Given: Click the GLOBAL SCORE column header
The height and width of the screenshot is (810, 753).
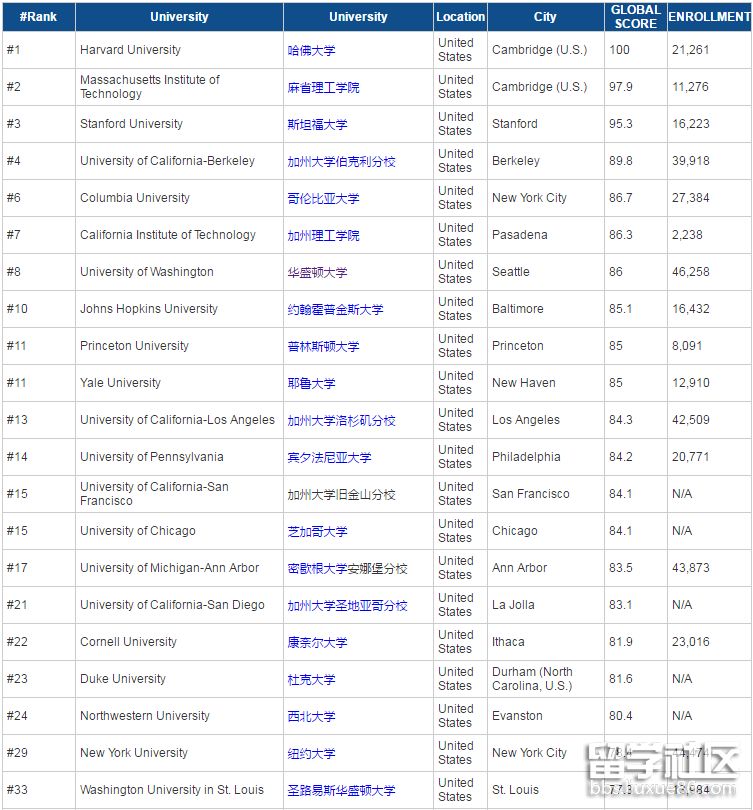Looking at the screenshot, I should [x=635, y=17].
